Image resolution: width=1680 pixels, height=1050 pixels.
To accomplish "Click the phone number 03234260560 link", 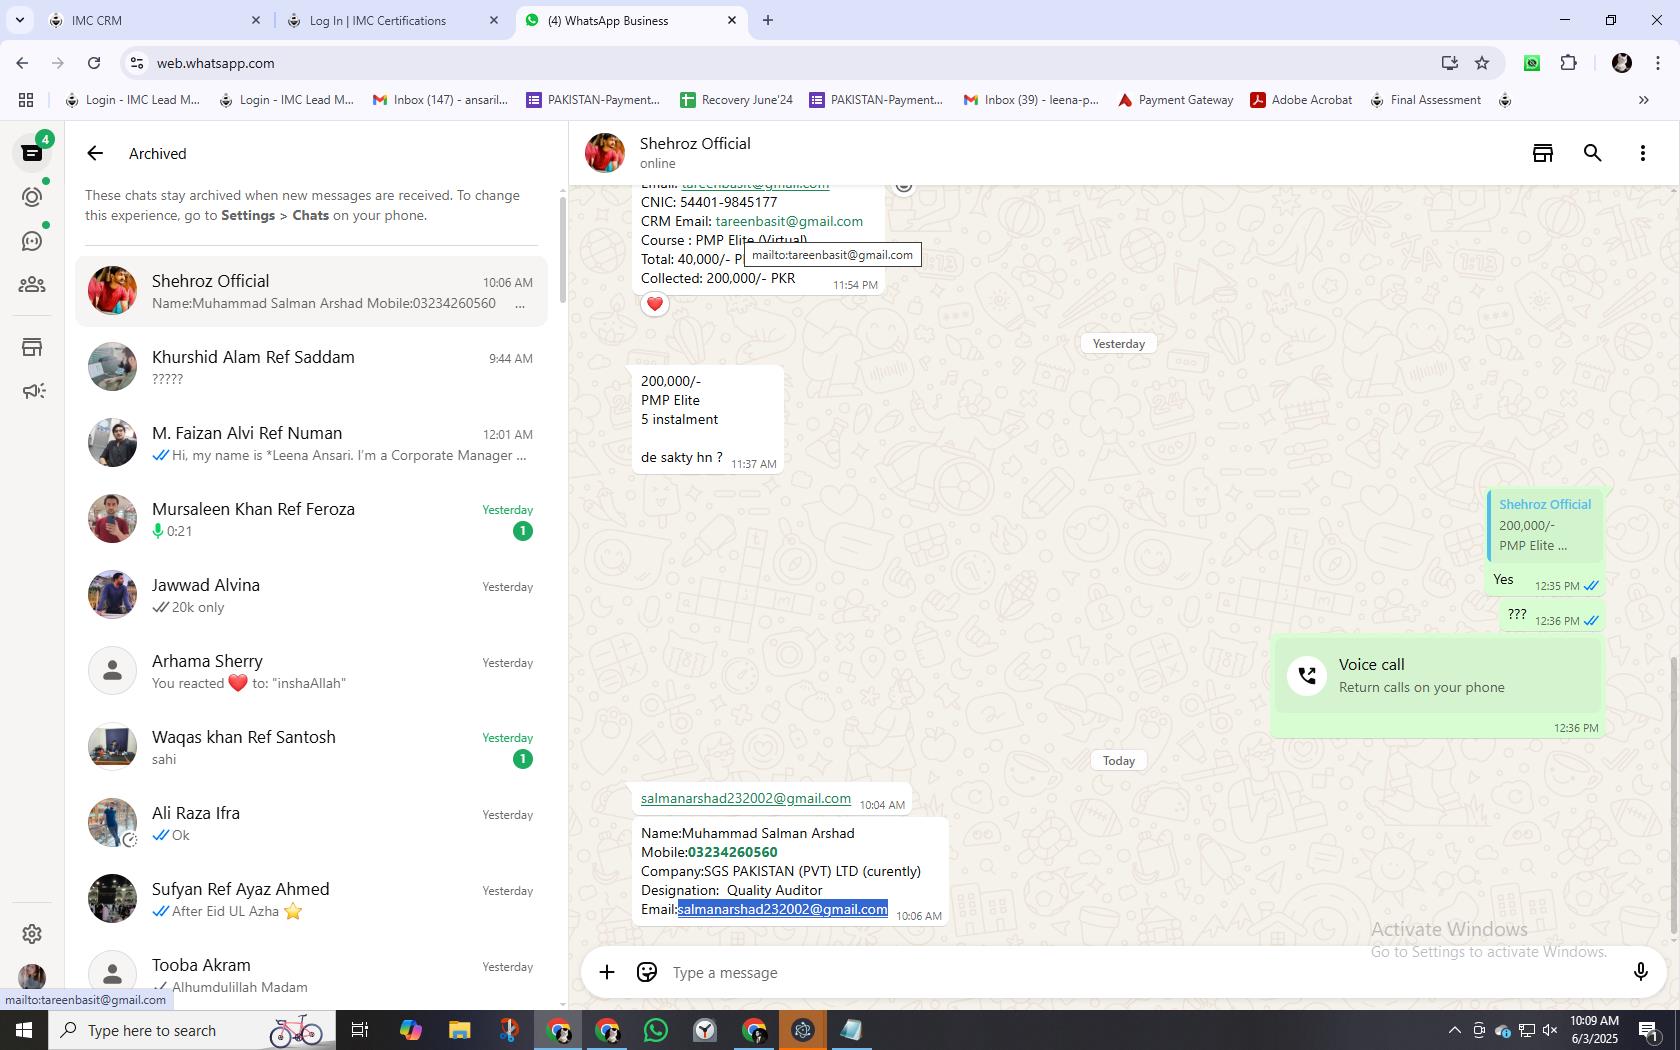I will [x=733, y=852].
